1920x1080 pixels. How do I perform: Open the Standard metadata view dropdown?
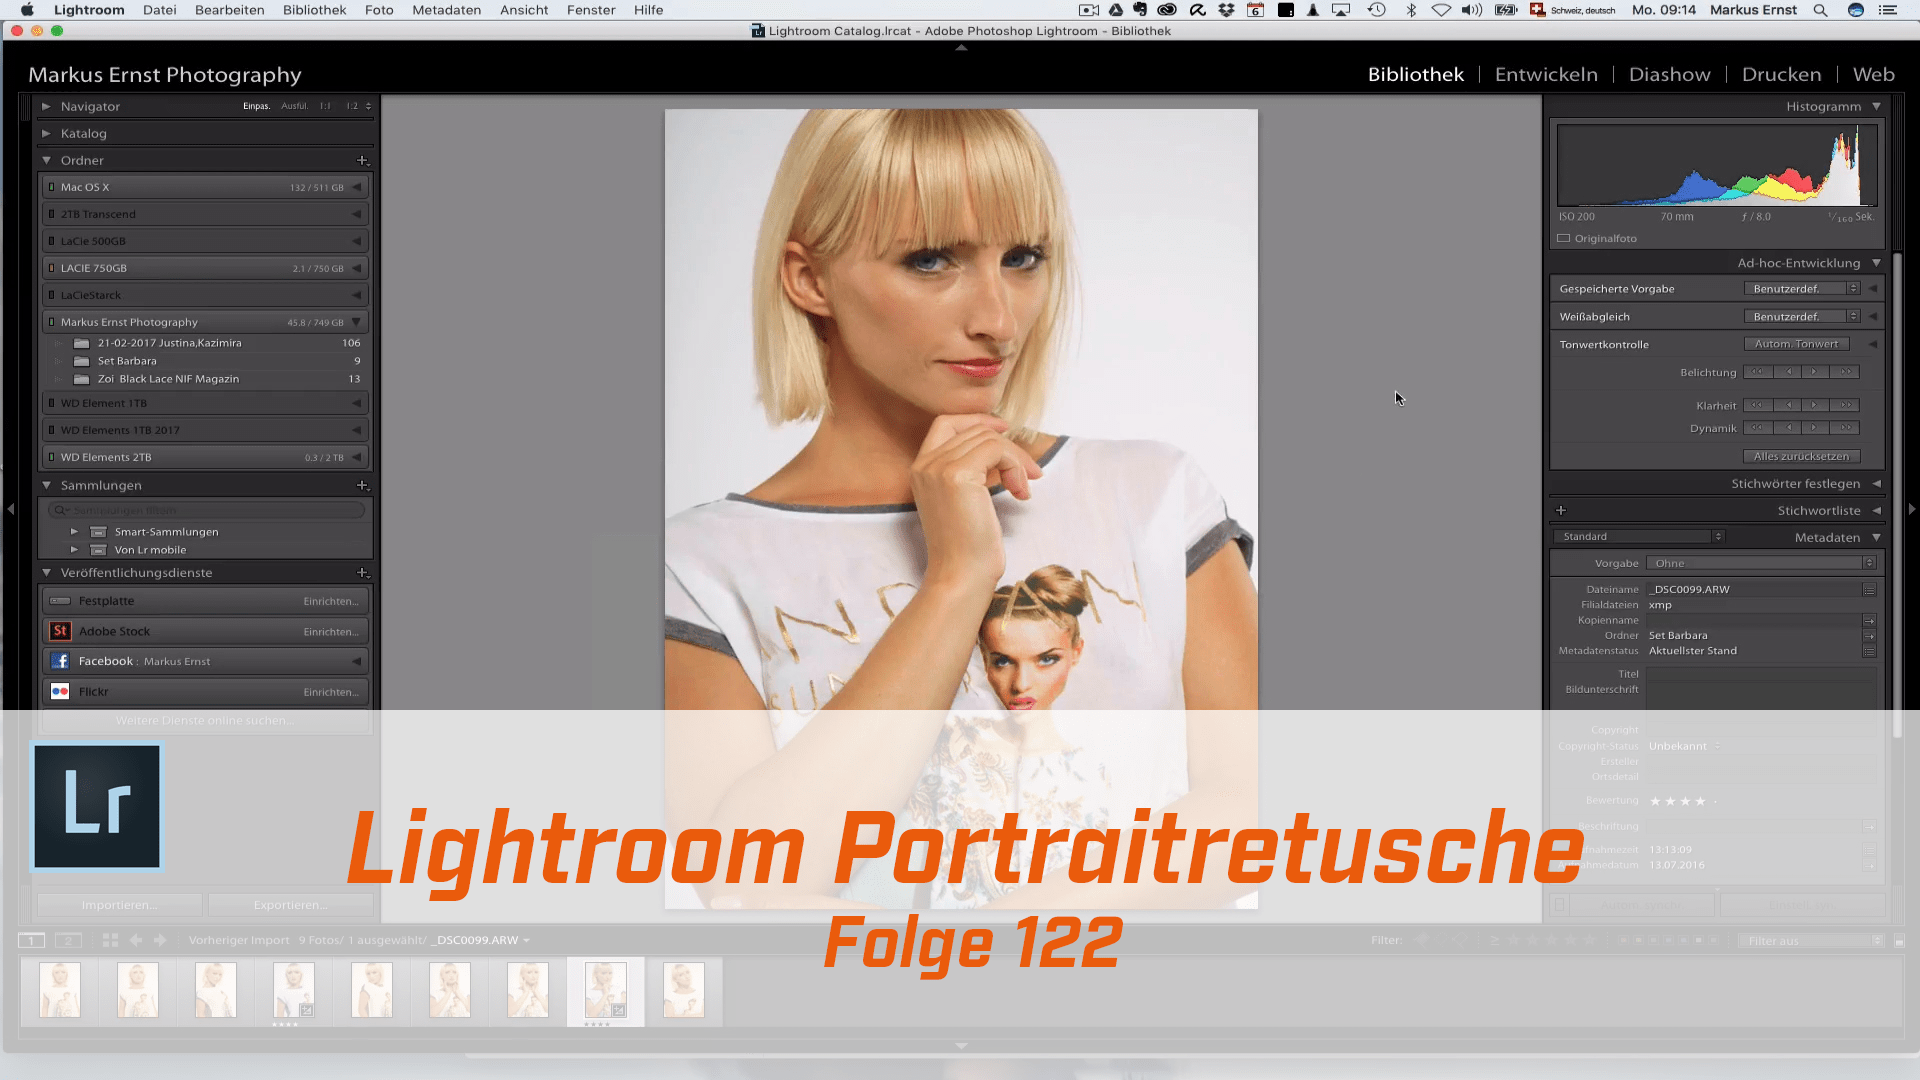(x=1640, y=537)
